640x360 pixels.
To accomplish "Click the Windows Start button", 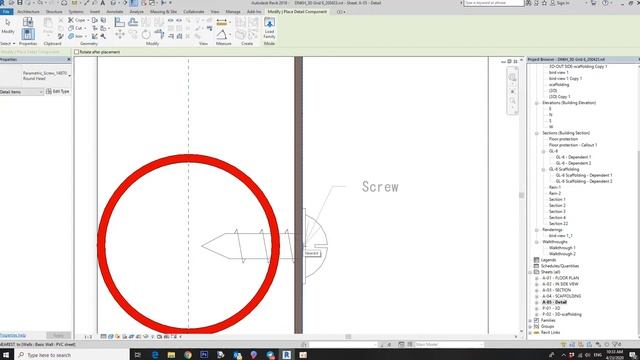I will tap(6, 355).
